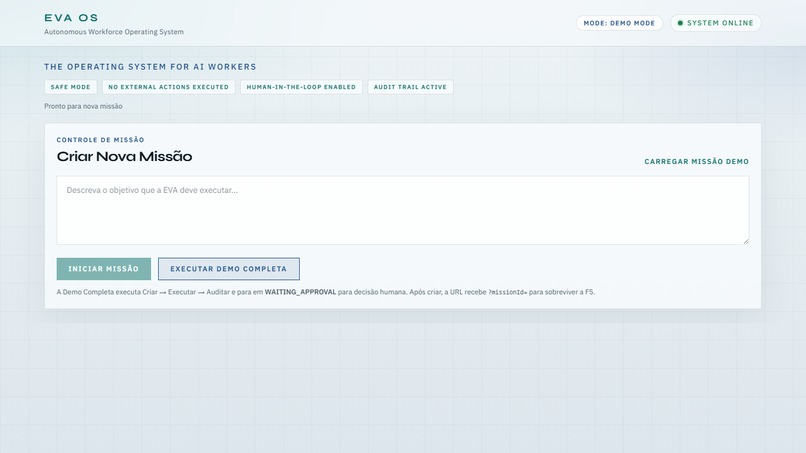Image resolution: width=806 pixels, height=453 pixels.
Task: Click the 'Criar Nova Missão' heading
Action: [124, 156]
